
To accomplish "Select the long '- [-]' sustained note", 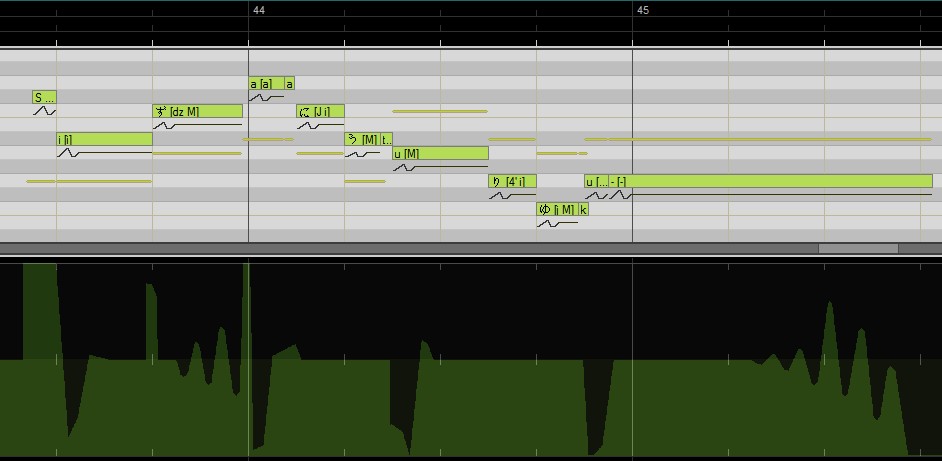I will (x=770, y=181).
